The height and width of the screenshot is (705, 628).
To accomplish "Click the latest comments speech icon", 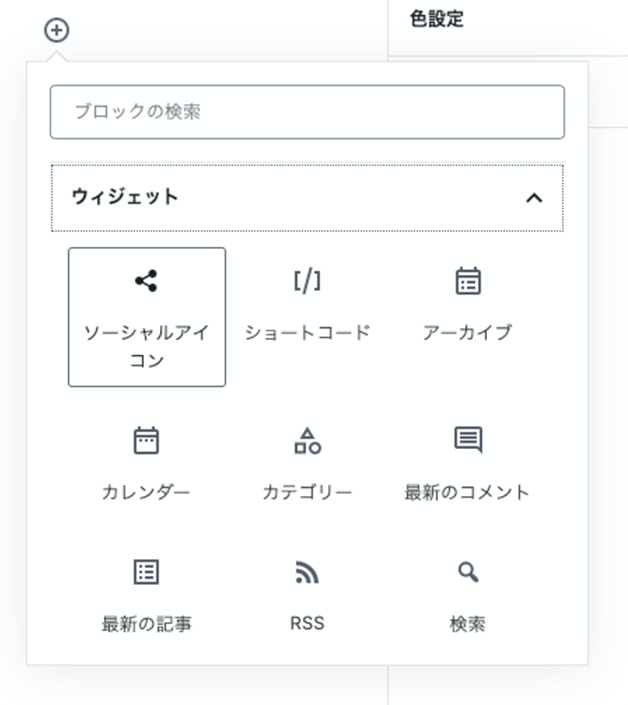I will (x=467, y=440).
